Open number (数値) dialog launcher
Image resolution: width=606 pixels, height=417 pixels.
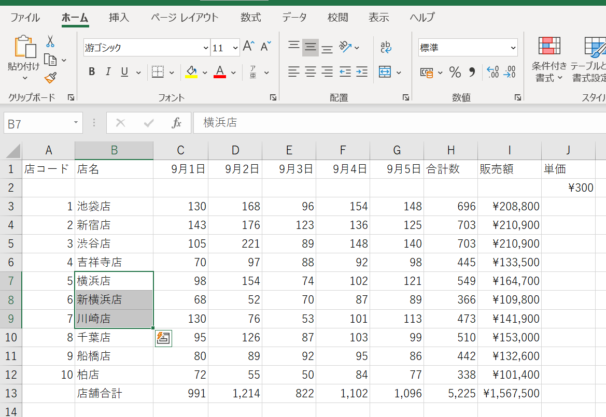[517, 97]
